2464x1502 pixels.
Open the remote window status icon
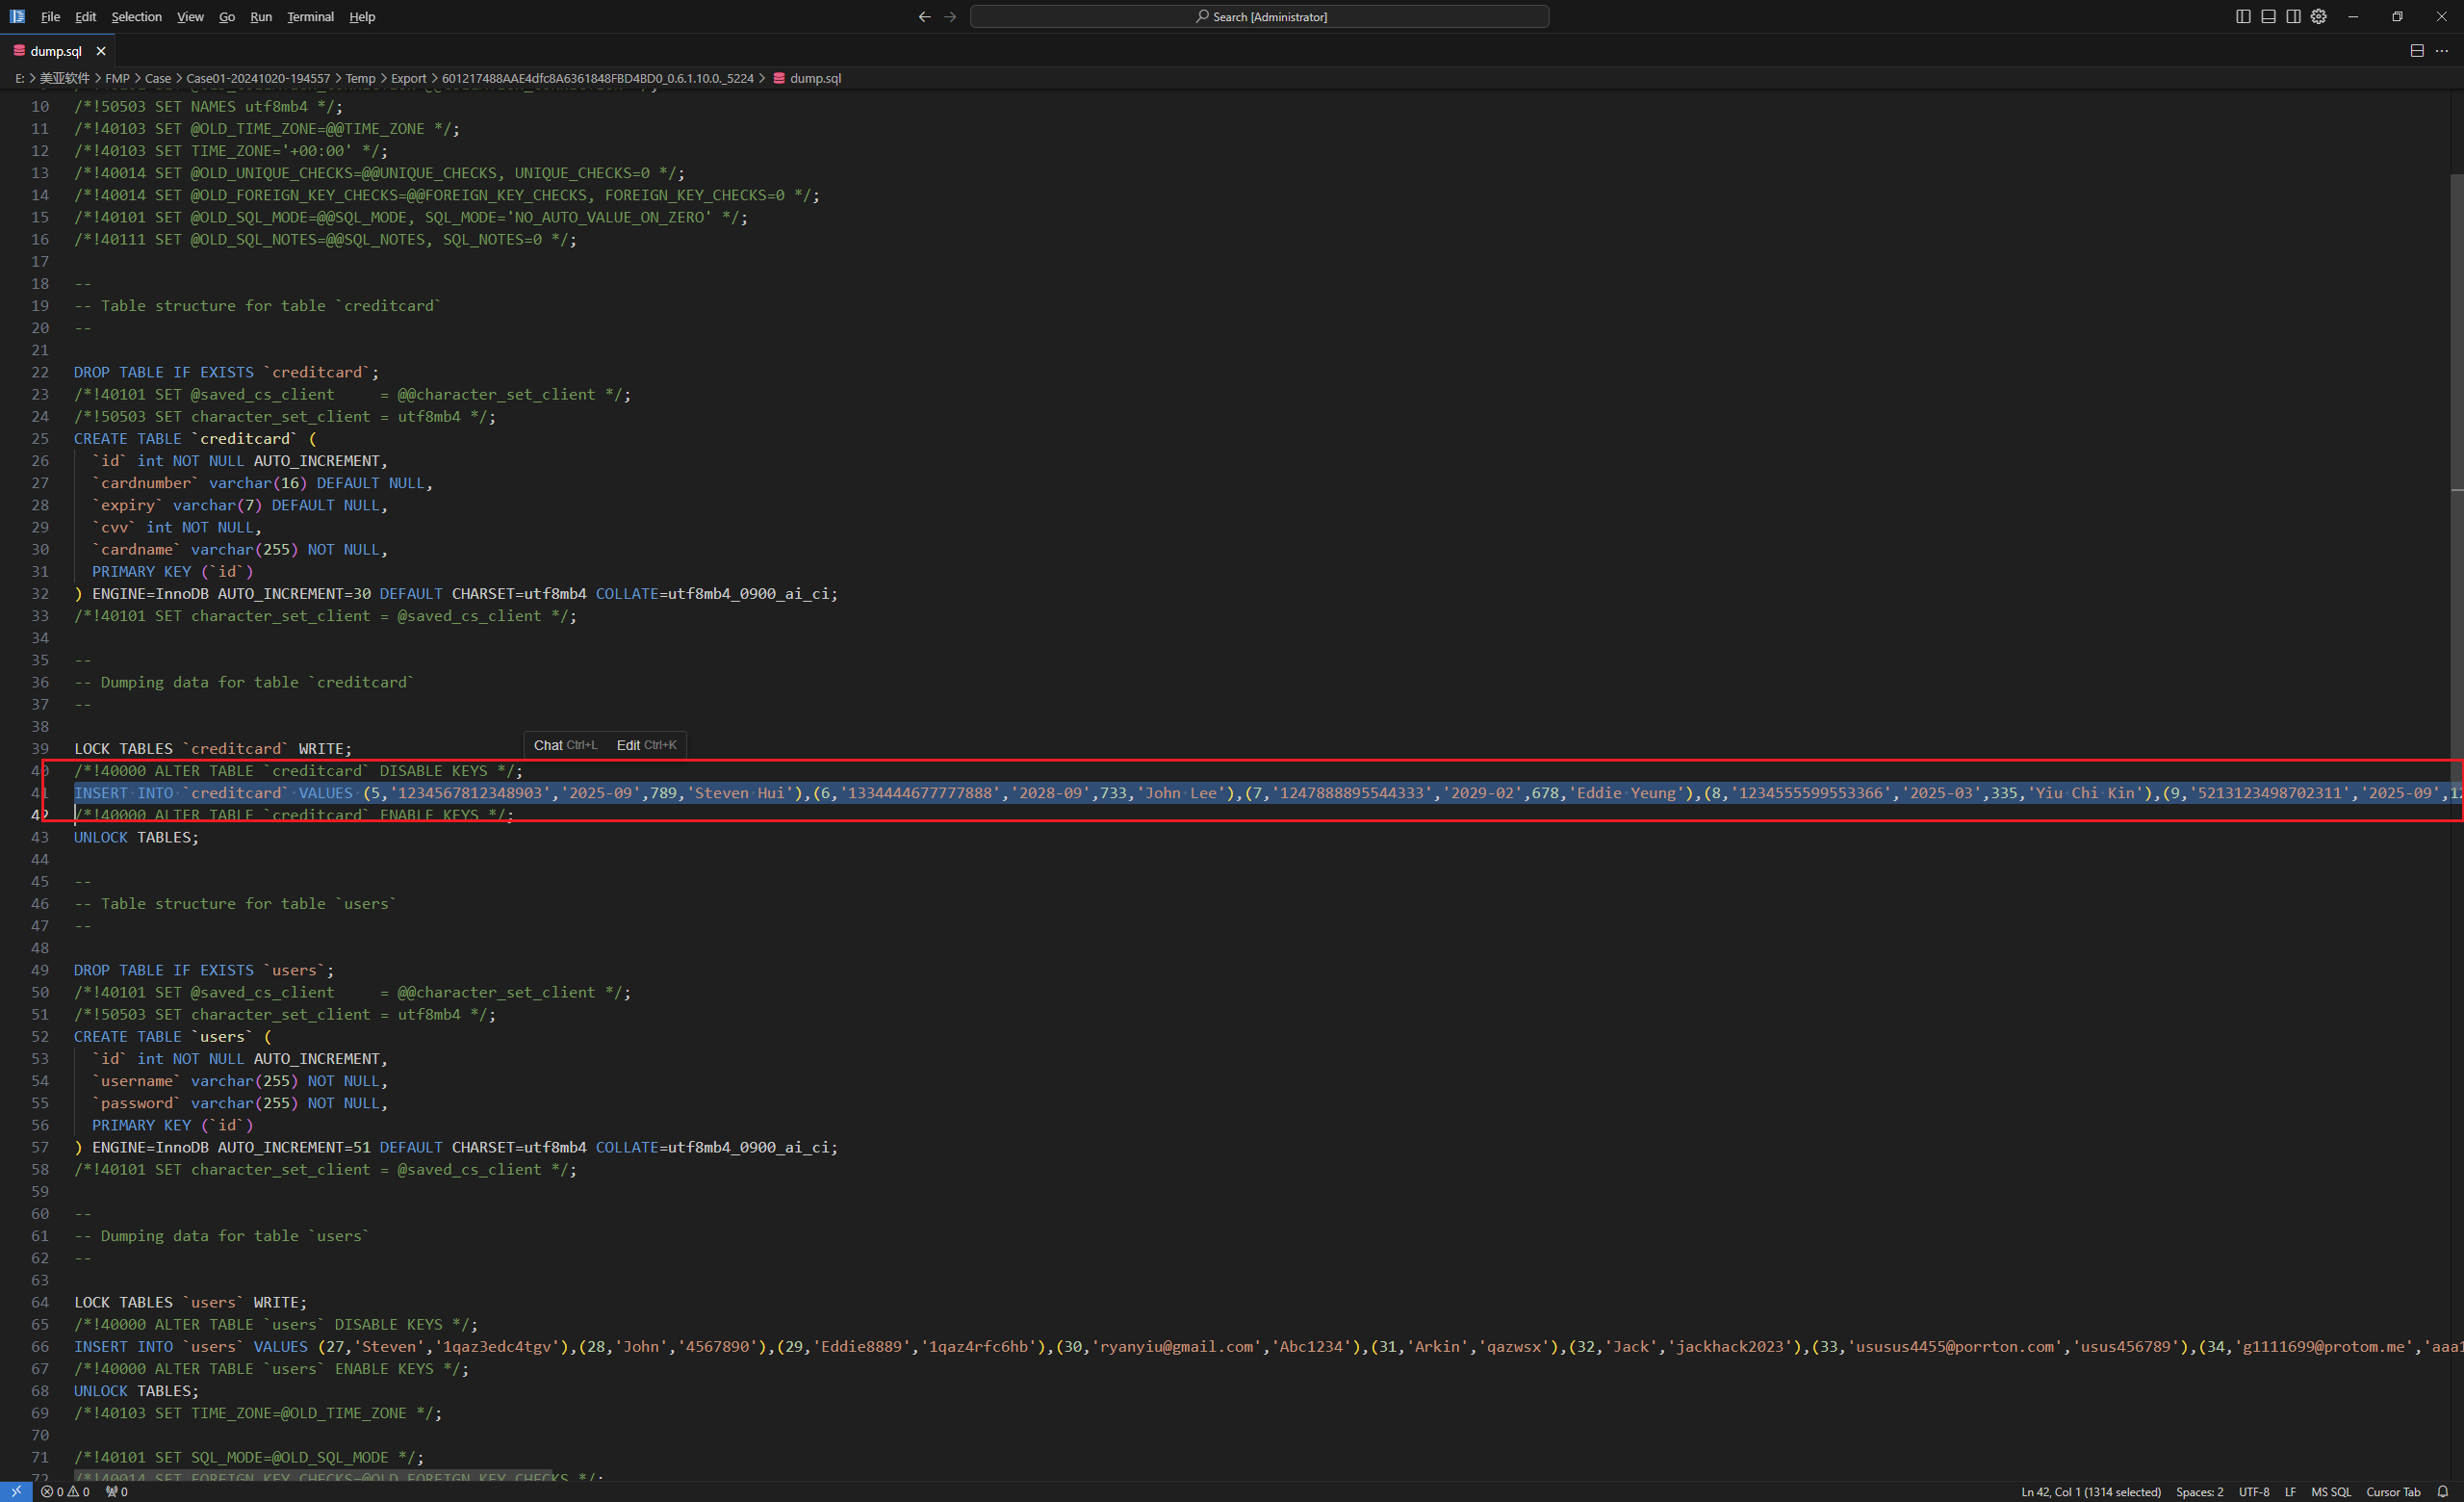pos(16,1491)
